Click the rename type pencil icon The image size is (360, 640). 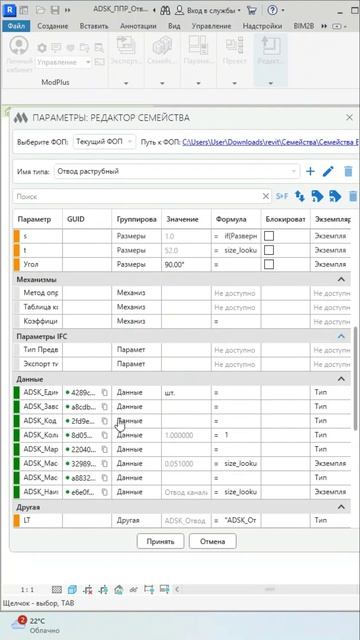point(328,171)
